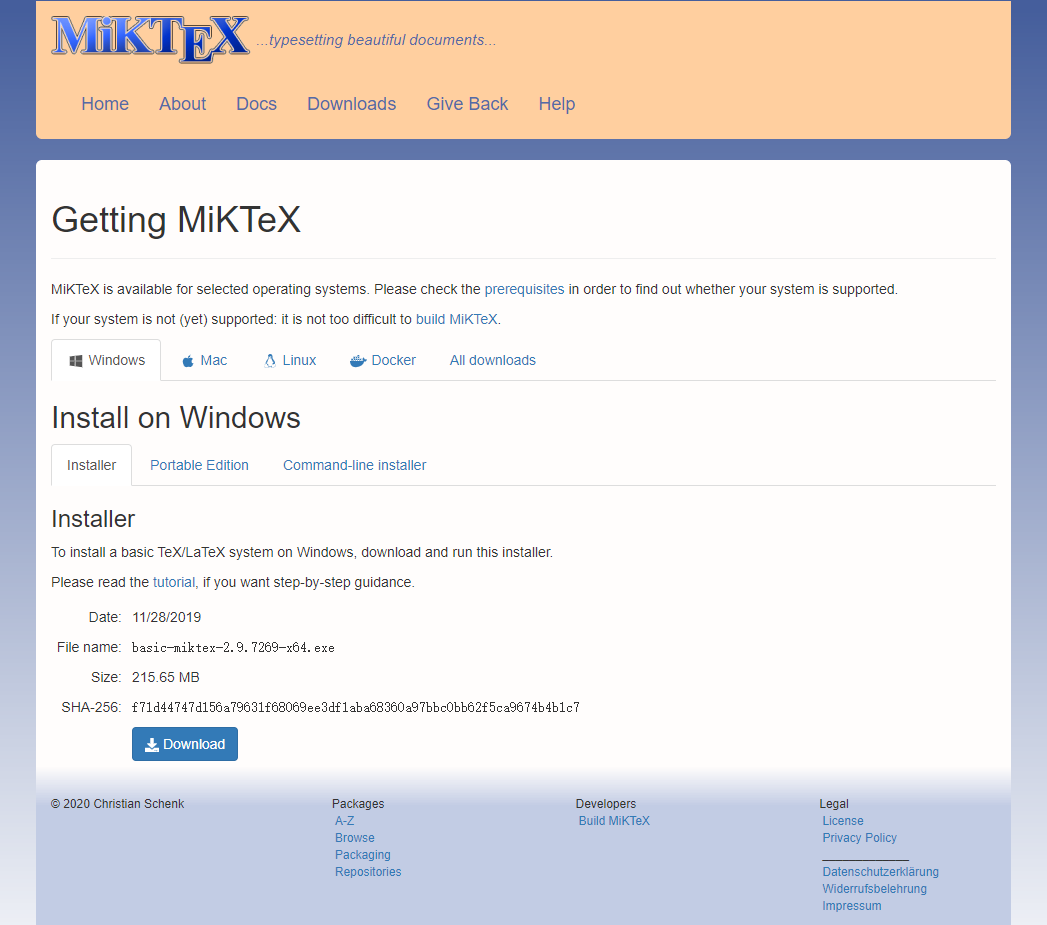This screenshot has height=925, width=1047.
Task: Open the tutorial link
Action: point(174,582)
